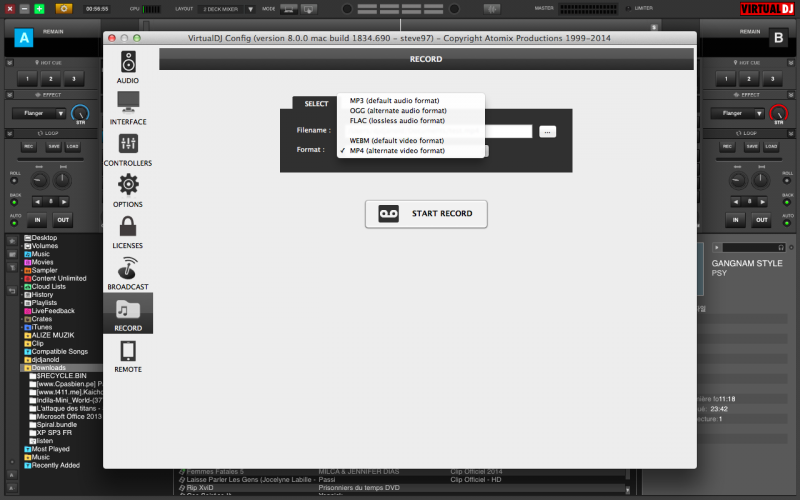This screenshot has width=800, height=500.
Task: Click the settings gear icon in top bar
Action: (64, 9)
